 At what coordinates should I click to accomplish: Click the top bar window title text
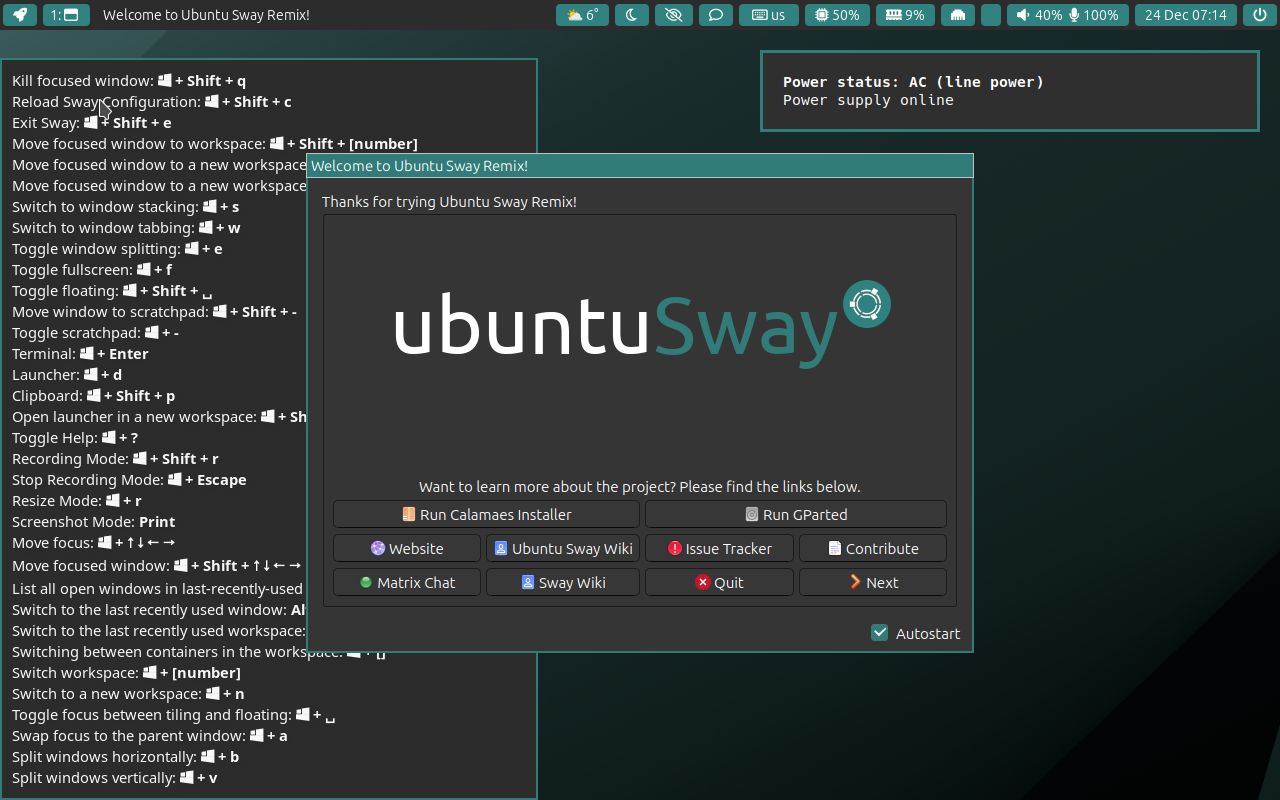pos(206,15)
